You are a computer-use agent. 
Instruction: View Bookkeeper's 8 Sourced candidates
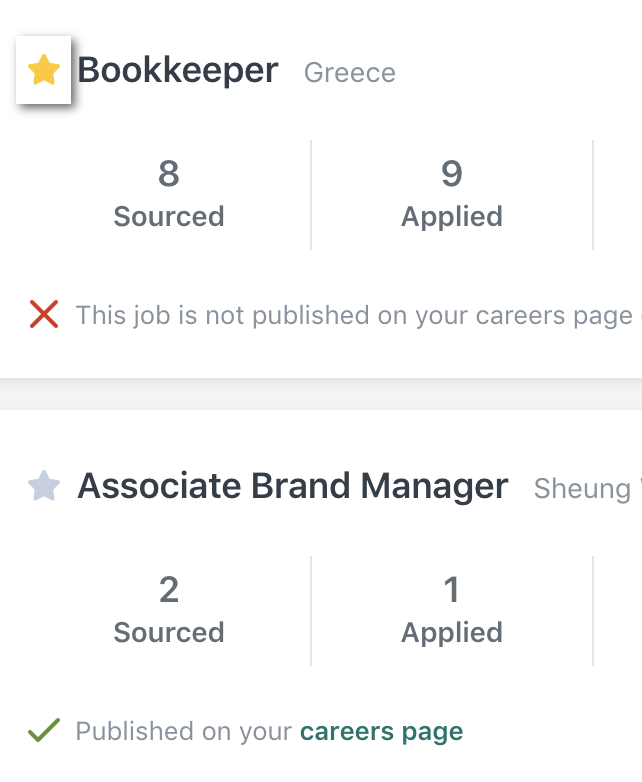pos(169,195)
